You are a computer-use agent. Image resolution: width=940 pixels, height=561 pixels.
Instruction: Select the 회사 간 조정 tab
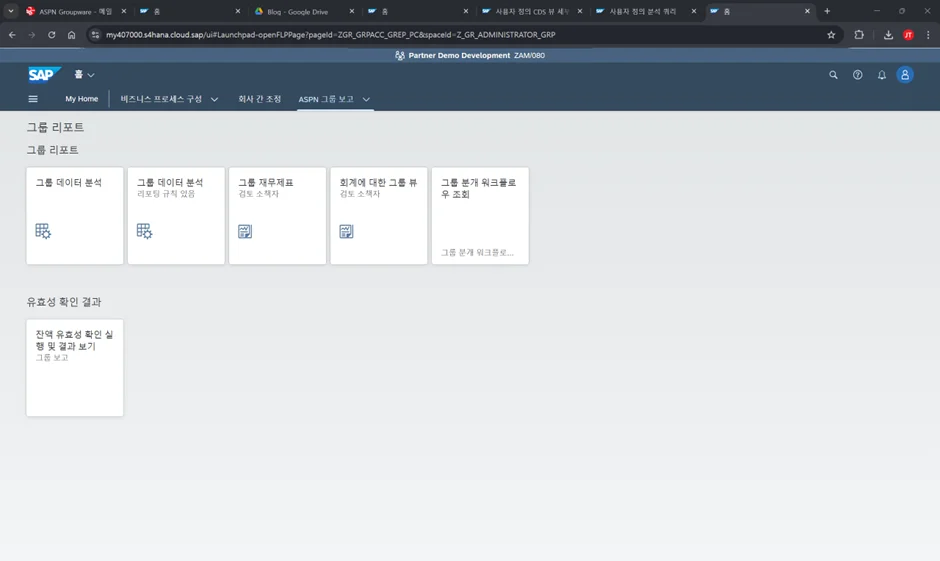pos(259,99)
